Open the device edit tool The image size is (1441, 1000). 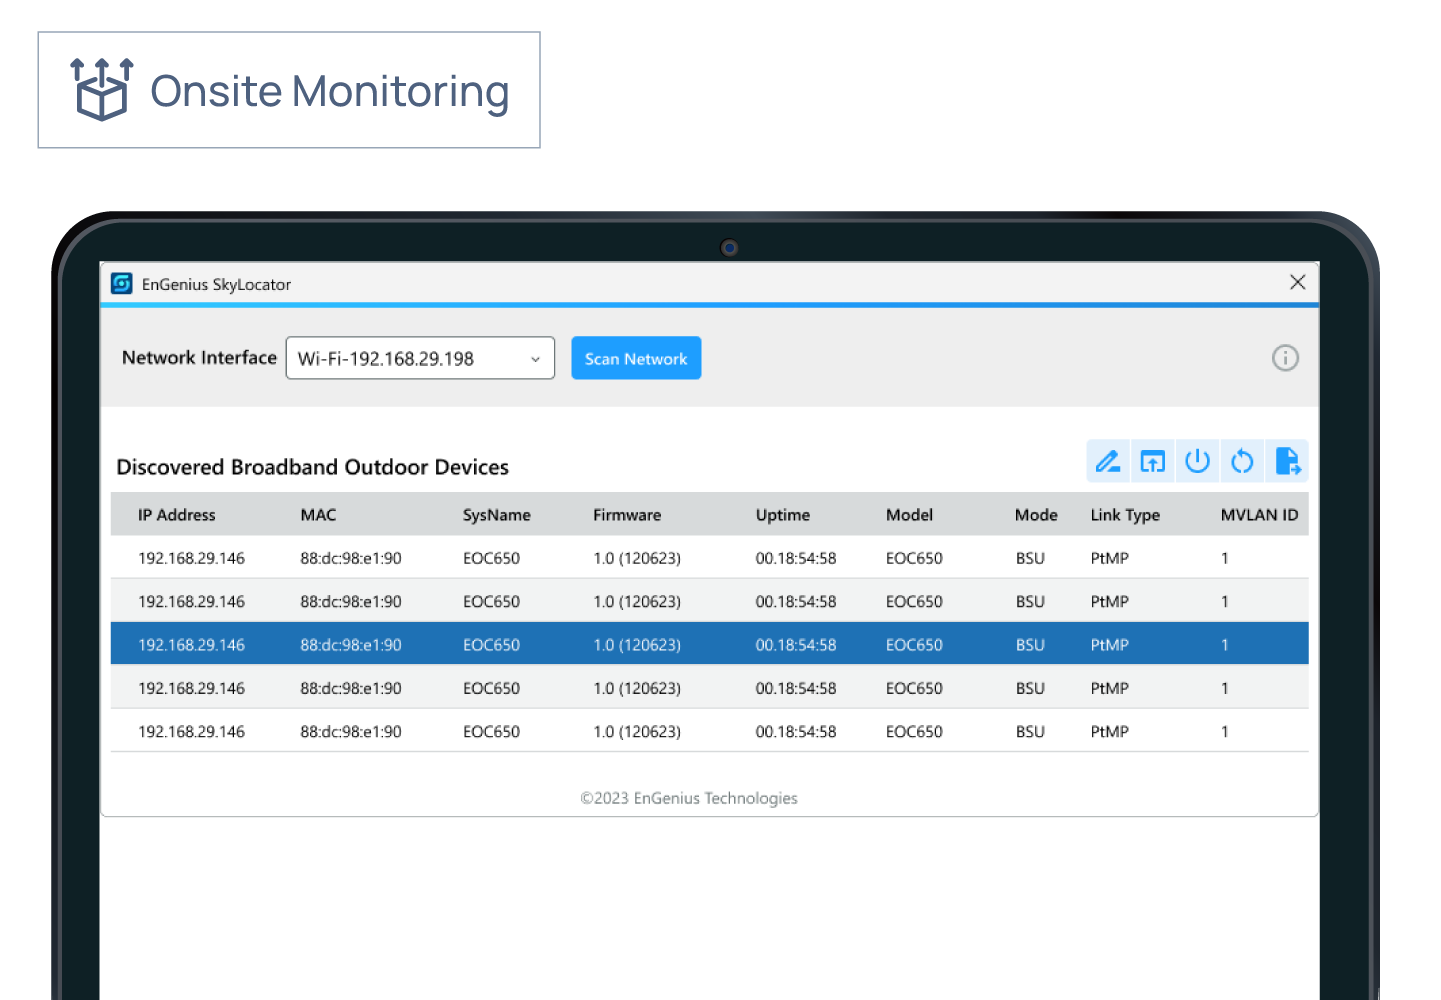(1108, 461)
